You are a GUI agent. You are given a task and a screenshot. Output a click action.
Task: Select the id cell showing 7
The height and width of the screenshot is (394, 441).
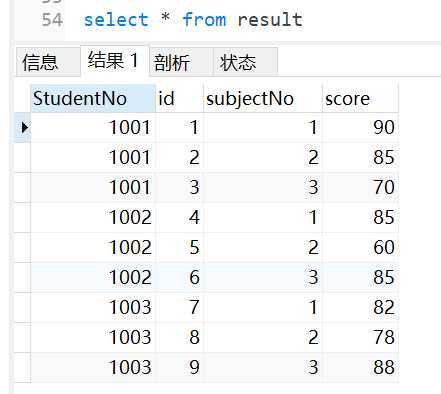[x=180, y=307]
